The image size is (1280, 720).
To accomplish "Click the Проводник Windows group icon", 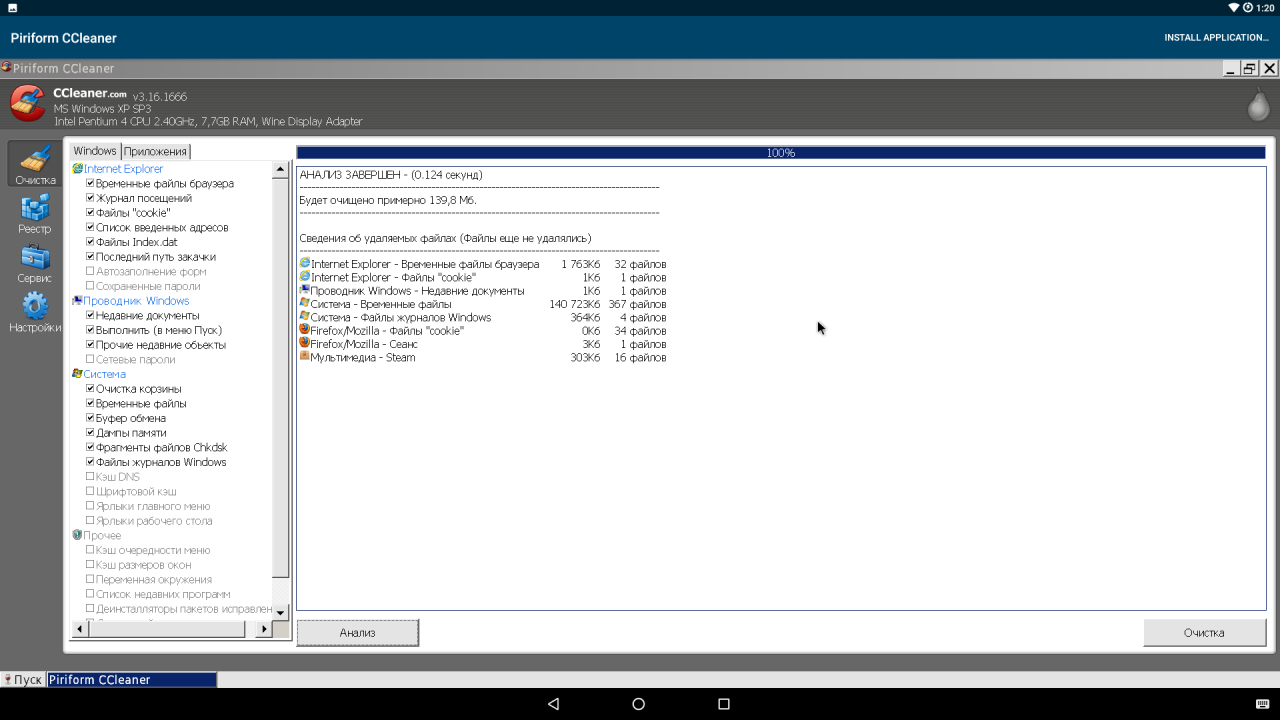I will [x=77, y=301].
